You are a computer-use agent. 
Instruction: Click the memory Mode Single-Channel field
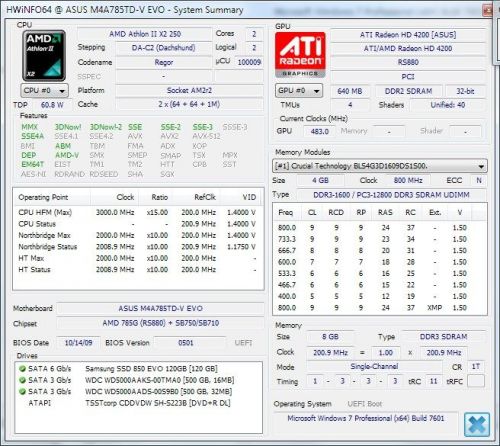[x=374, y=366]
